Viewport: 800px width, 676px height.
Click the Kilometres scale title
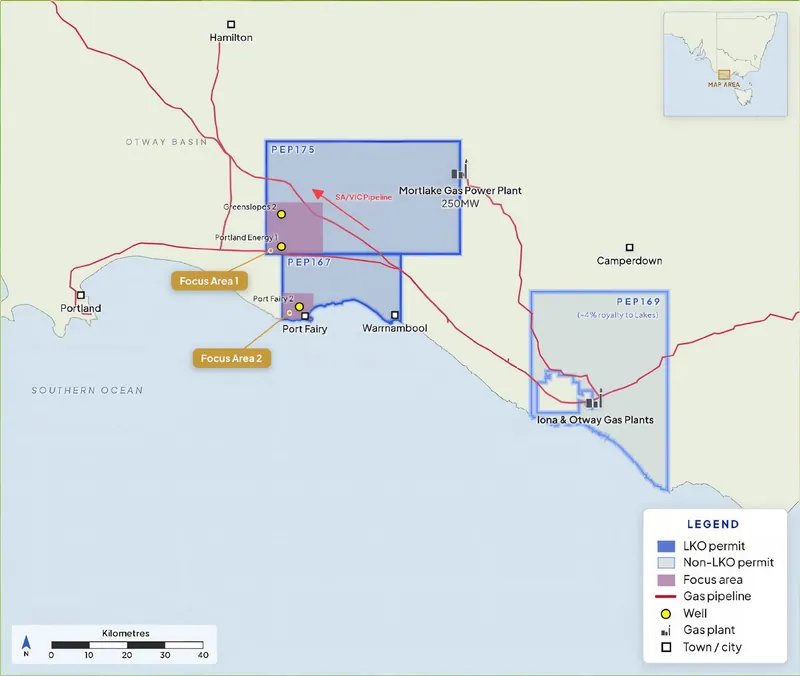126,633
